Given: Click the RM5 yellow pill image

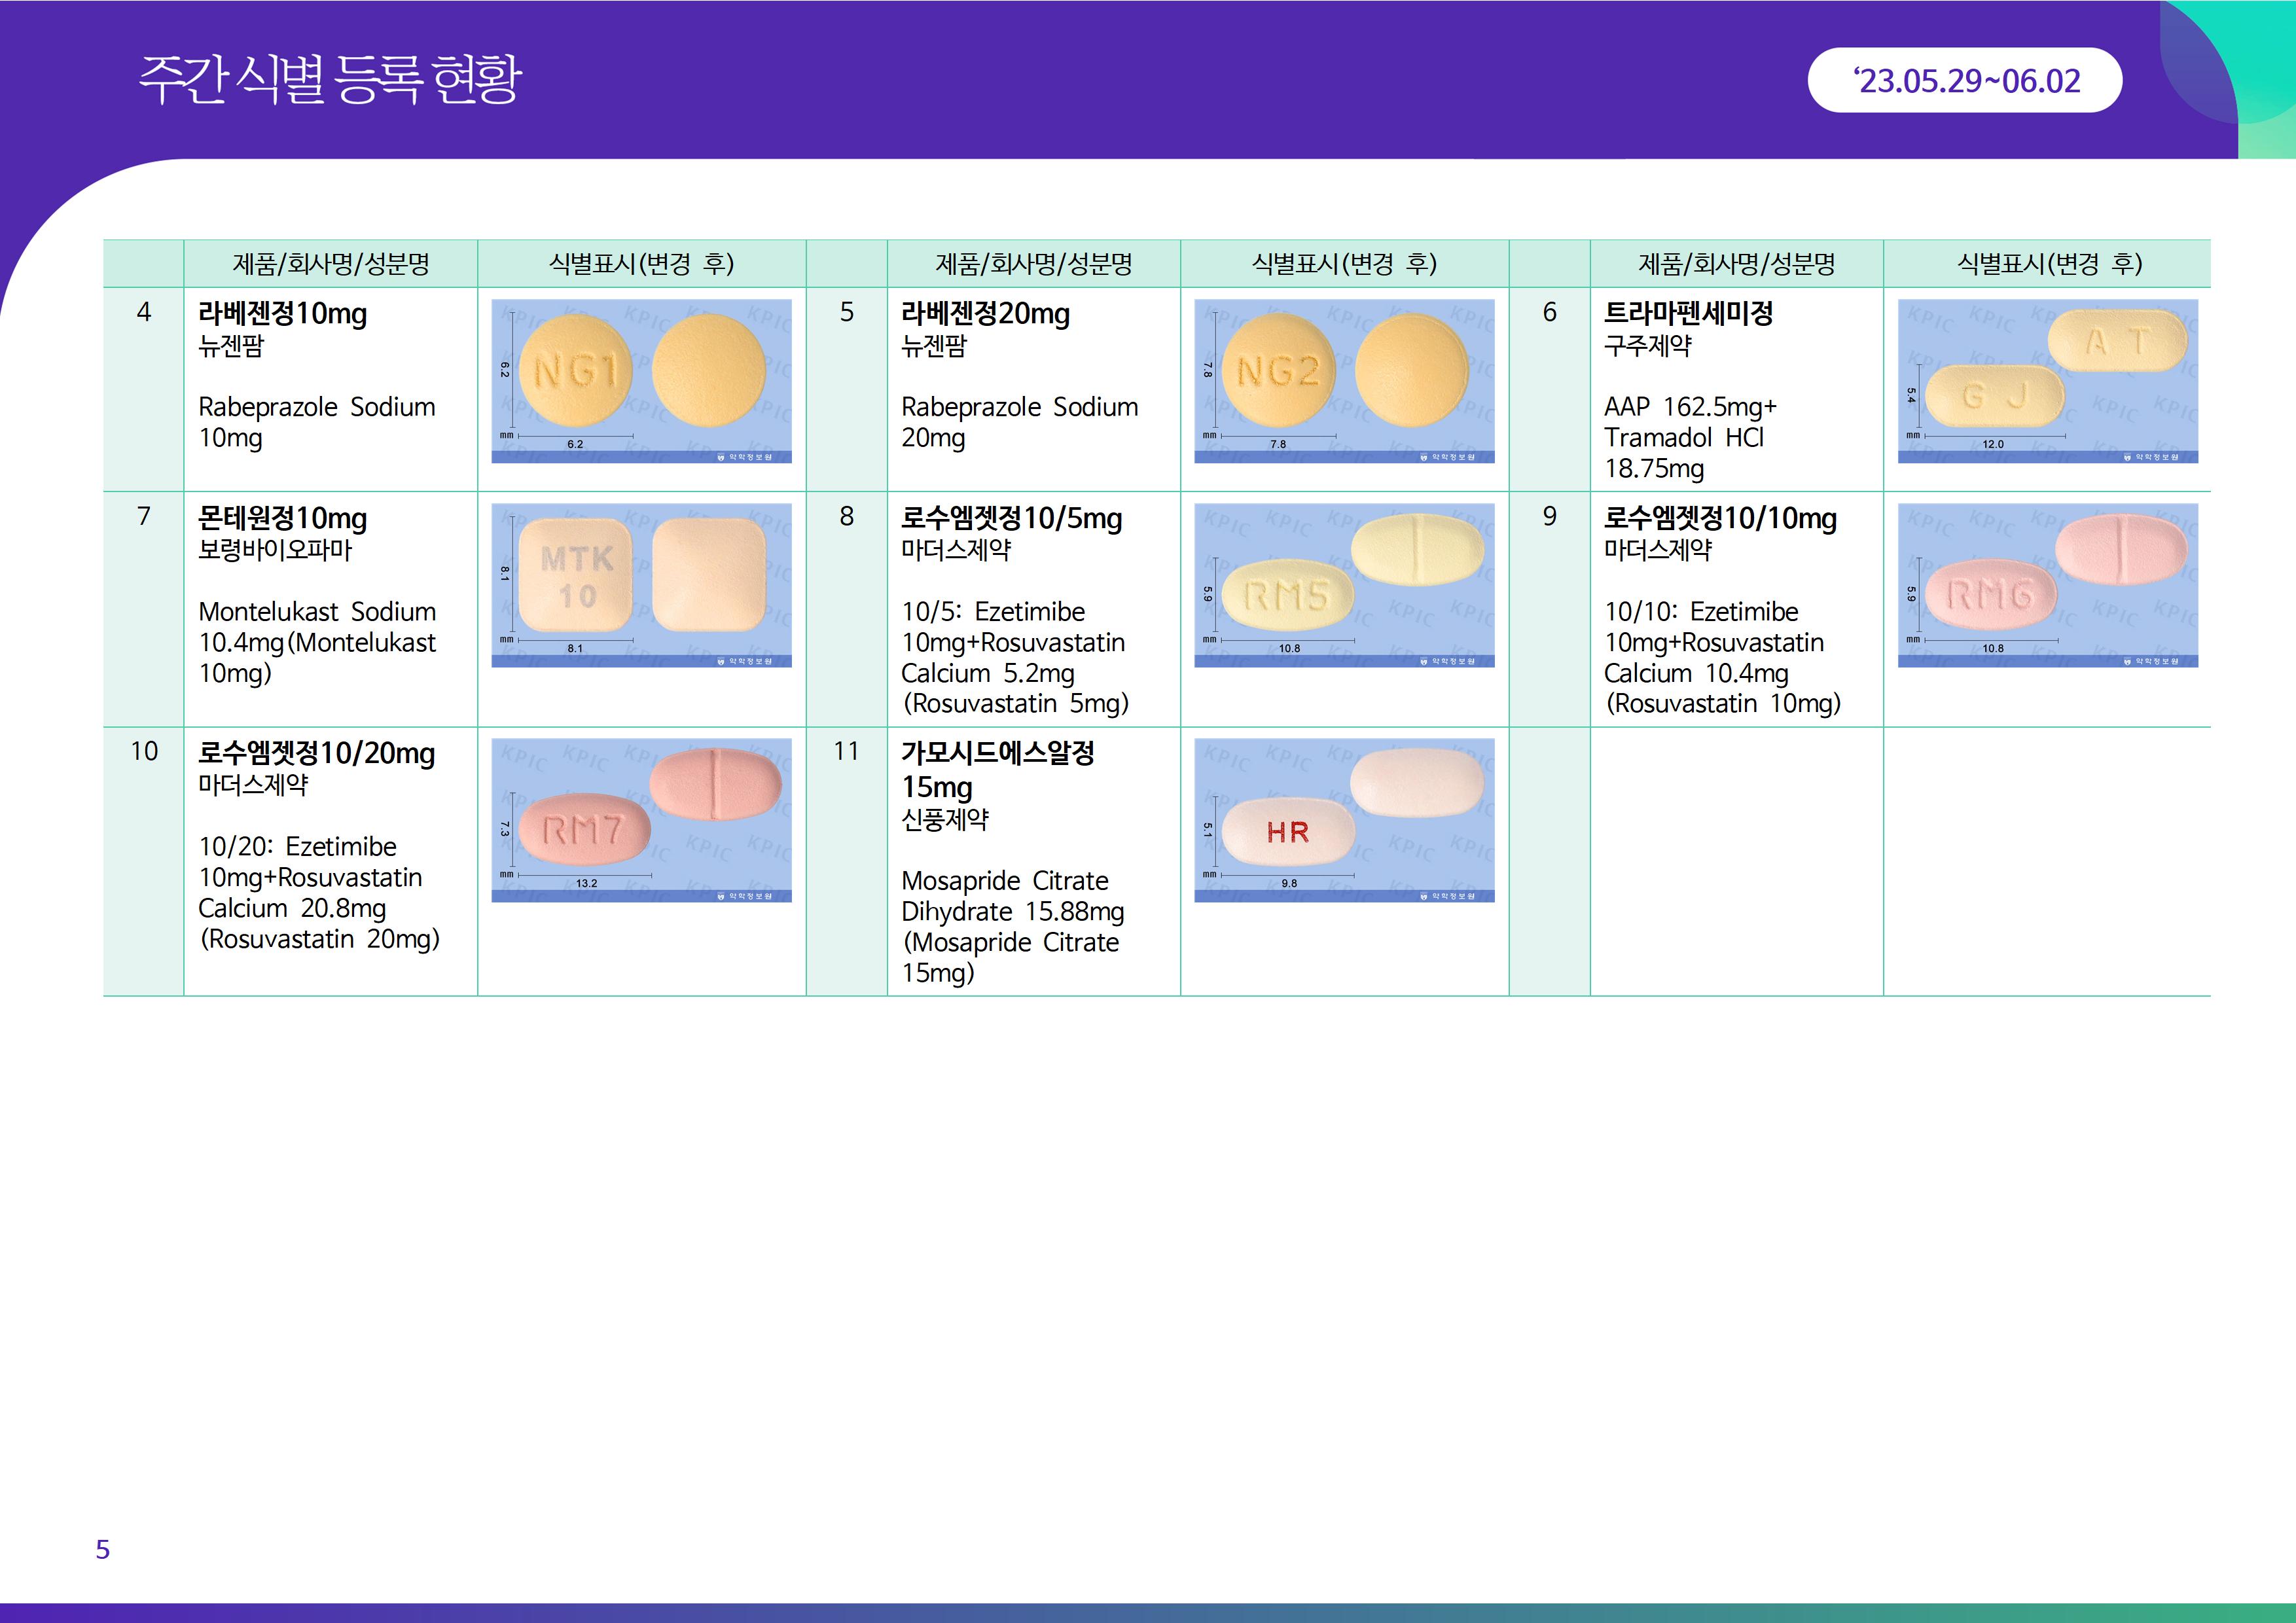Looking at the screenshot, I should (x=1344, y=585).
